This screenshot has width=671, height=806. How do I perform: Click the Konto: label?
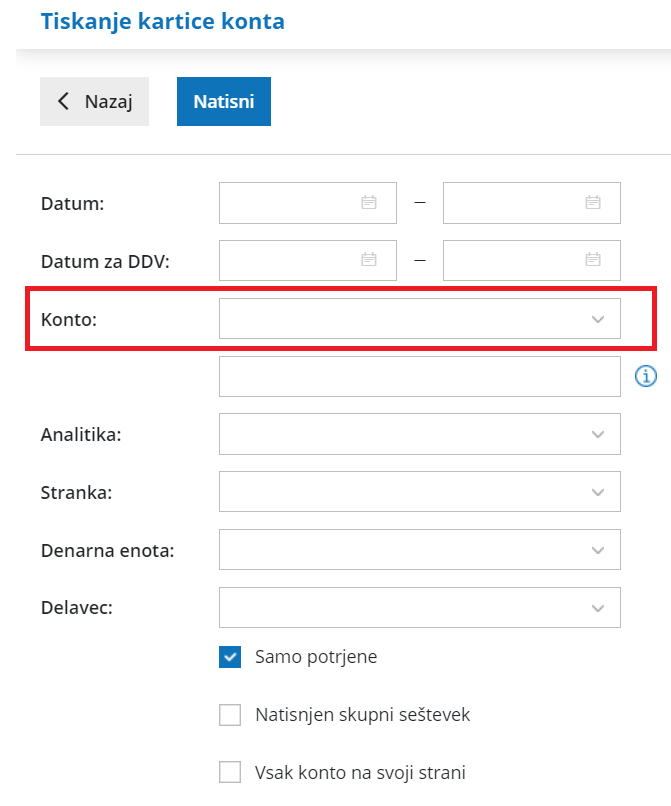[x=69, y=320]
